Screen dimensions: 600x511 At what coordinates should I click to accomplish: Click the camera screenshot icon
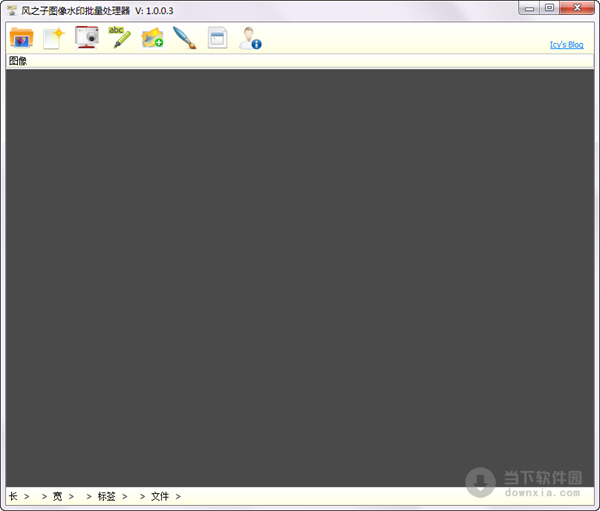tap(87, 38)
